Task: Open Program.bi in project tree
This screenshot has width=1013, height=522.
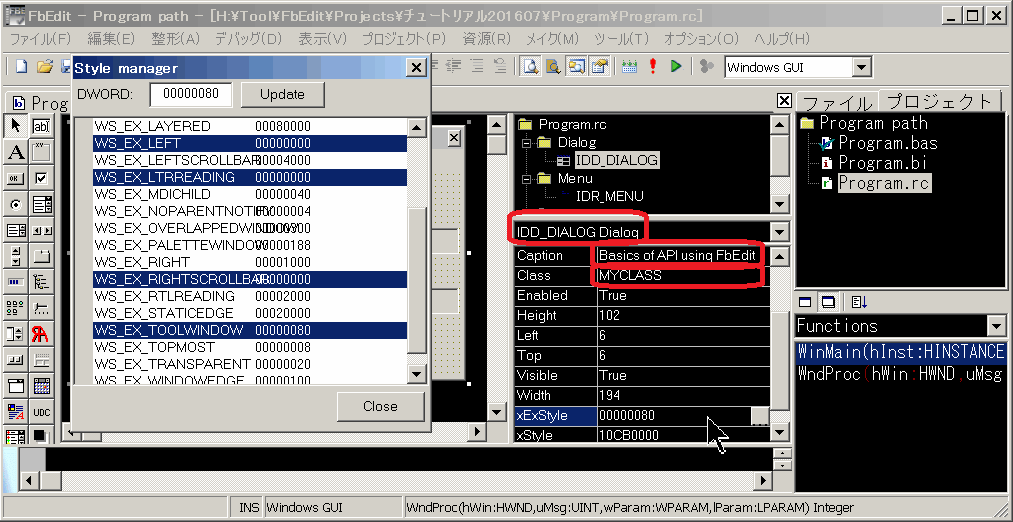Action: tap(882, 163)
